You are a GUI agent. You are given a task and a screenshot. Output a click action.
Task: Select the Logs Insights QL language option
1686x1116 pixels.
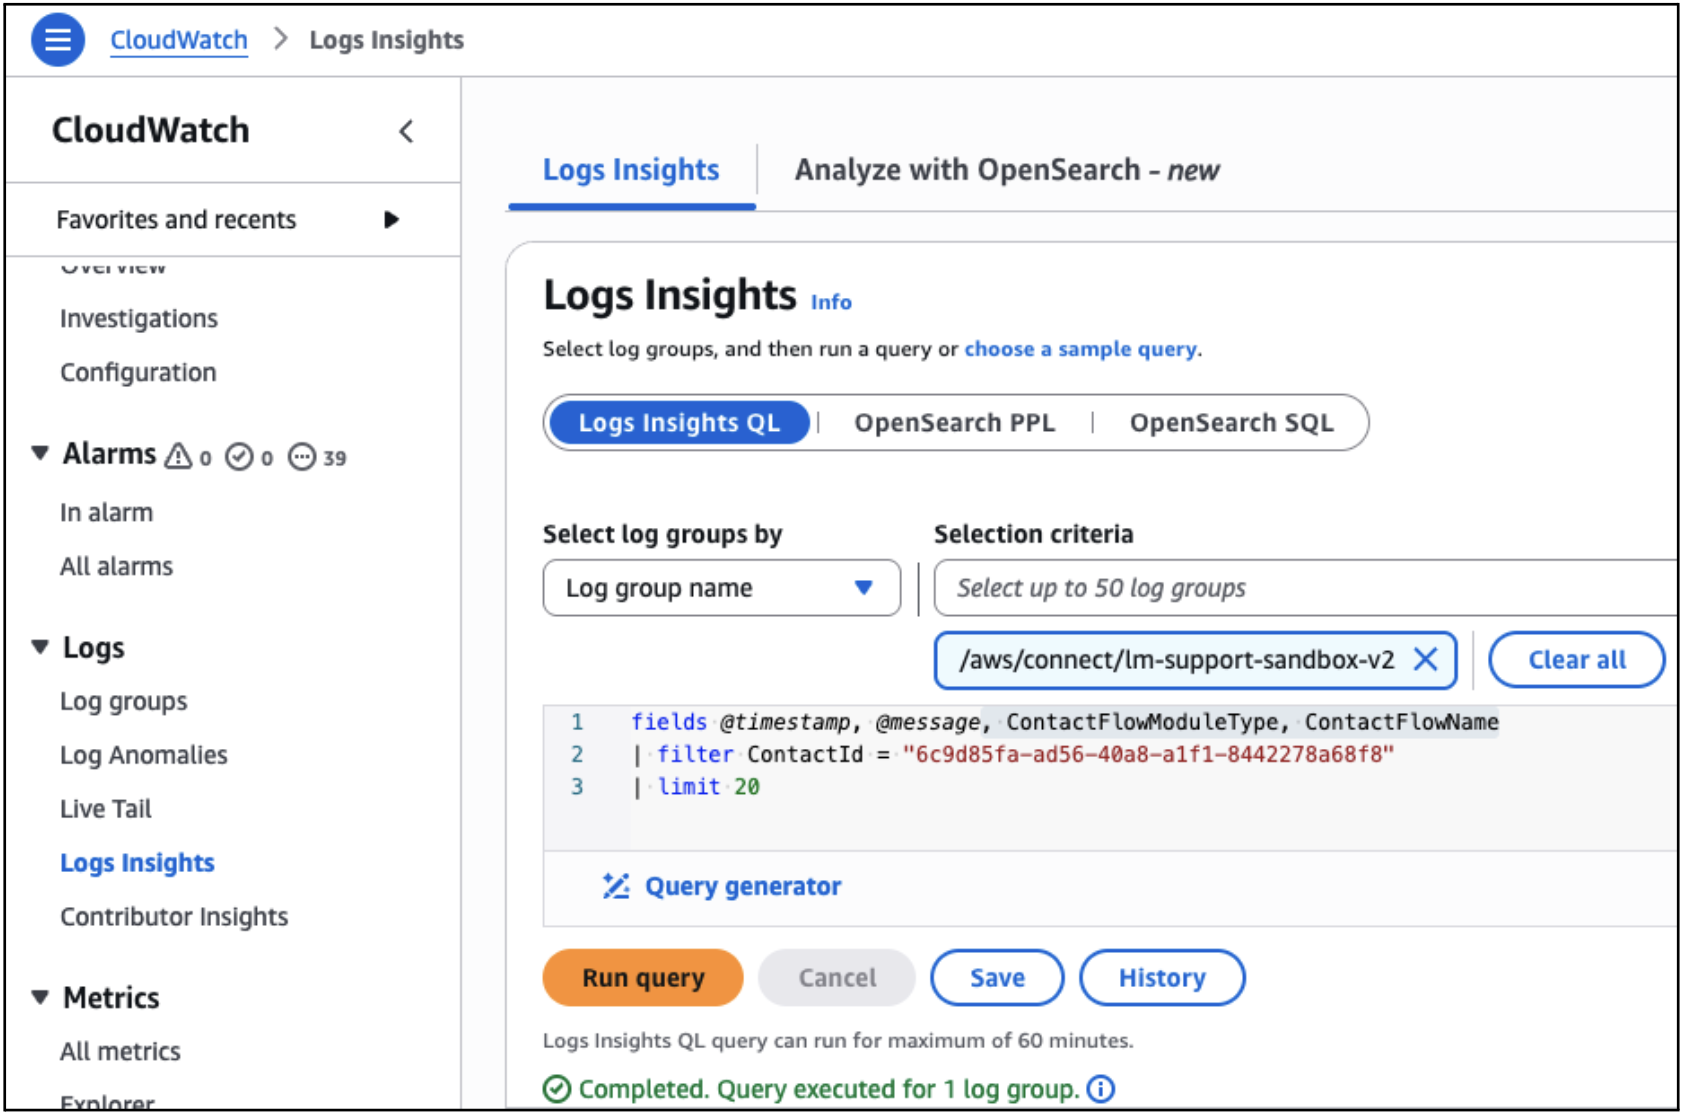coord(679,423)
